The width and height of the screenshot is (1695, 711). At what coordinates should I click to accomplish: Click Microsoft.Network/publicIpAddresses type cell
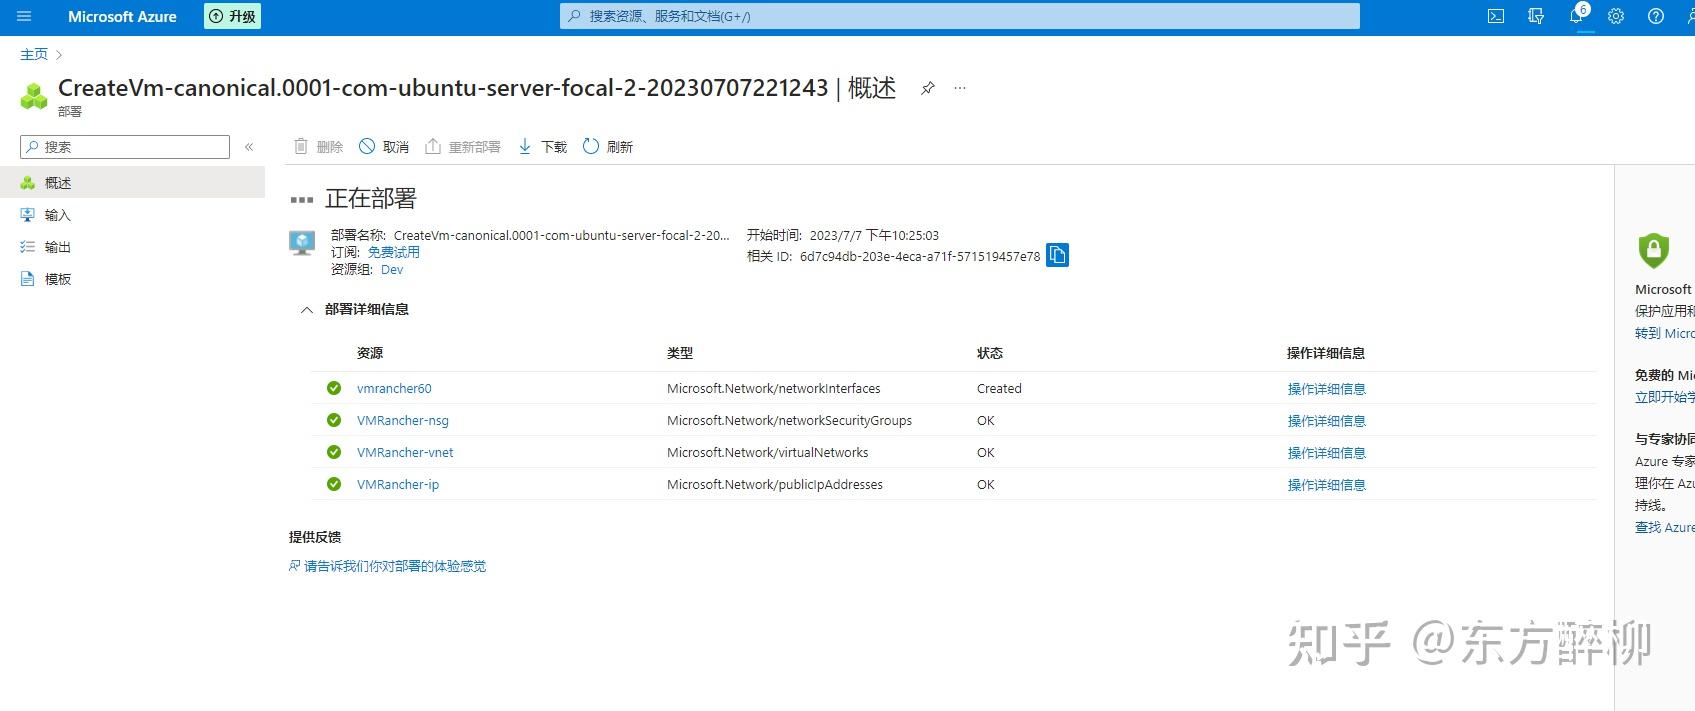[775, 484]
